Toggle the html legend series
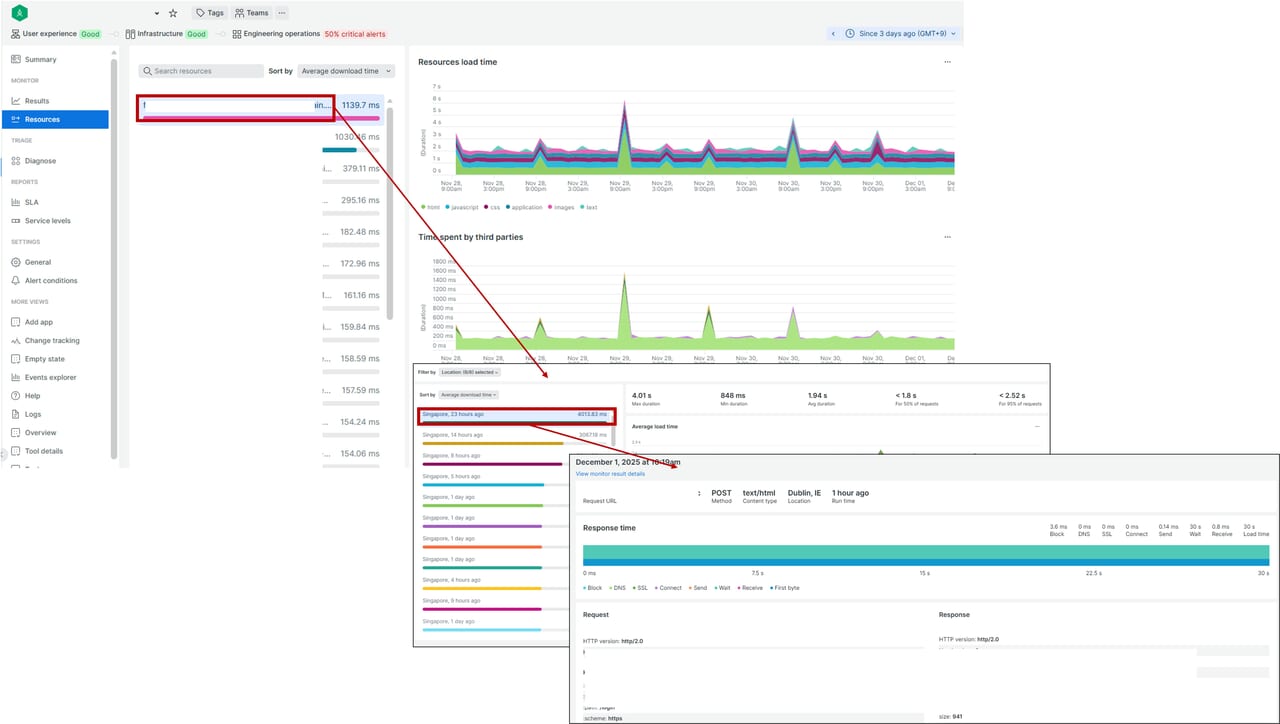The height and width of the screenshot is (724, 1280). [430, 207]
